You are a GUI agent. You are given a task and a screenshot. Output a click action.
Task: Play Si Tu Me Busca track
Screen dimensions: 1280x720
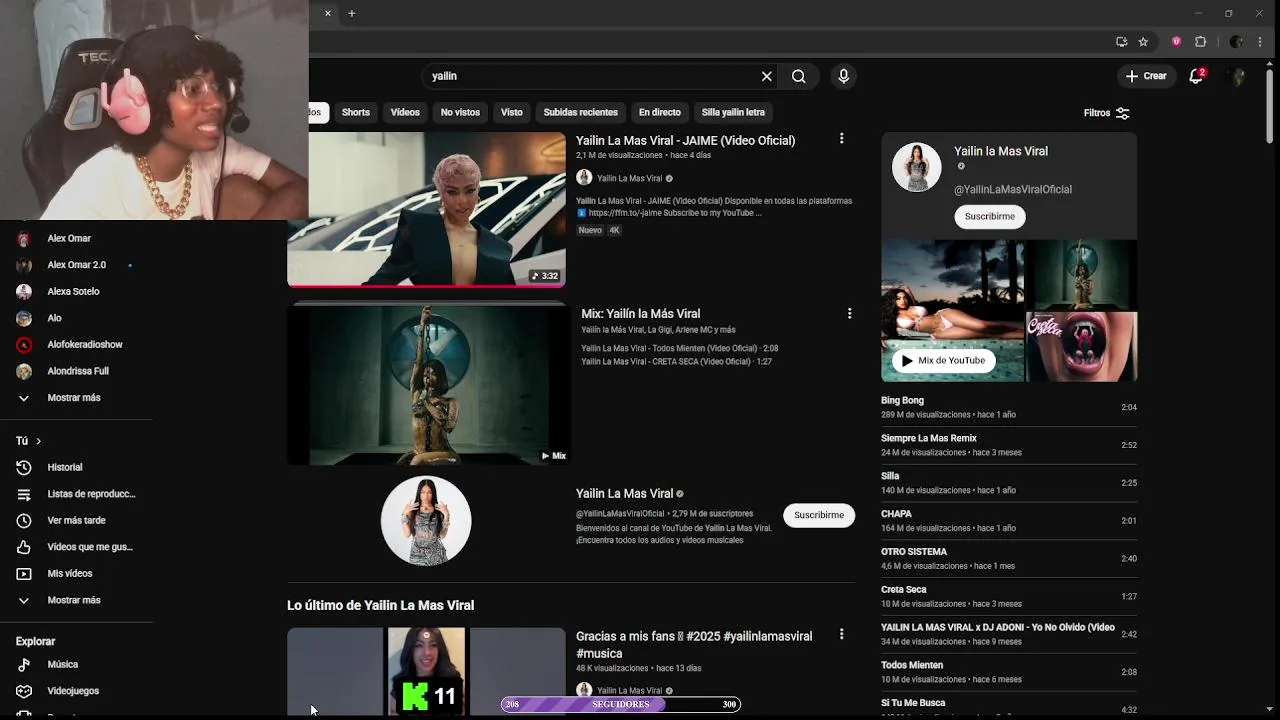tap(1009, 706)
